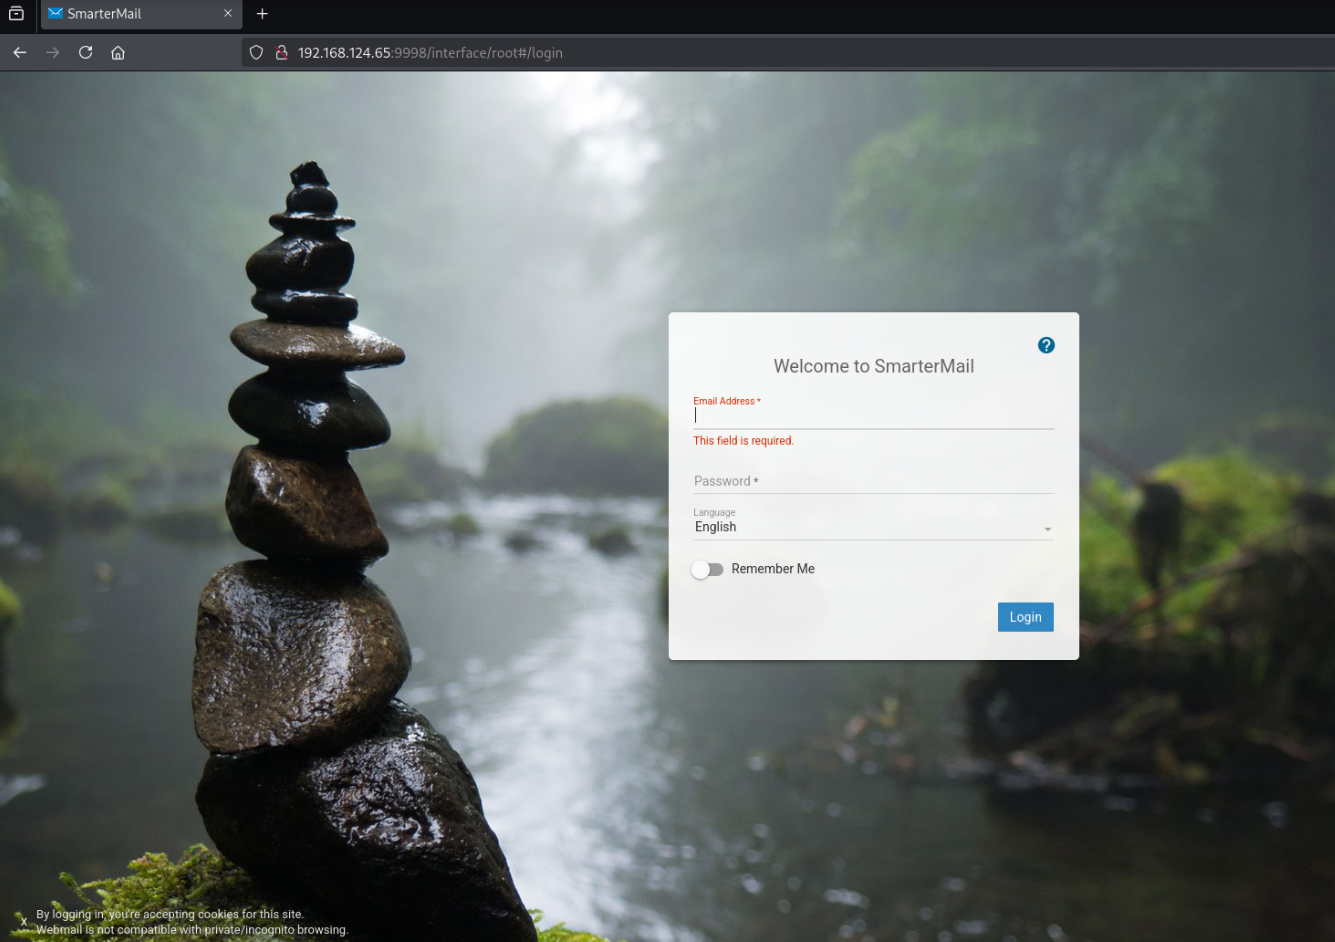Open the help icon on login card
1335x942 pixels.
pyautogui.click(x=1046, y=345)
